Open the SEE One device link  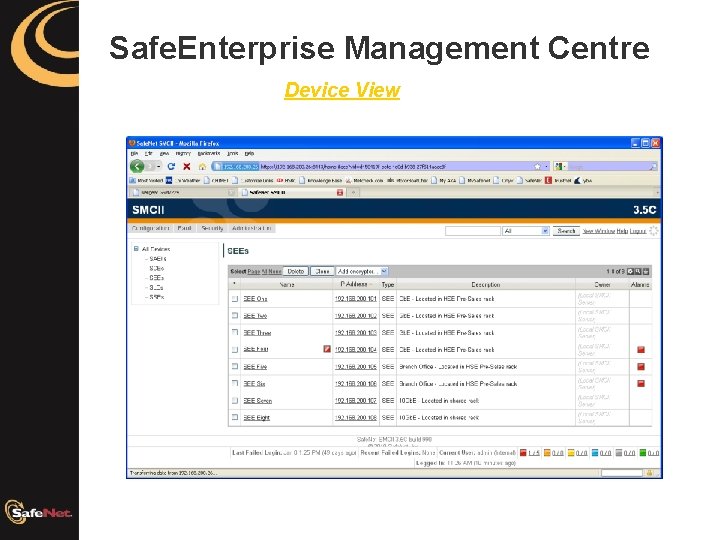255,298
